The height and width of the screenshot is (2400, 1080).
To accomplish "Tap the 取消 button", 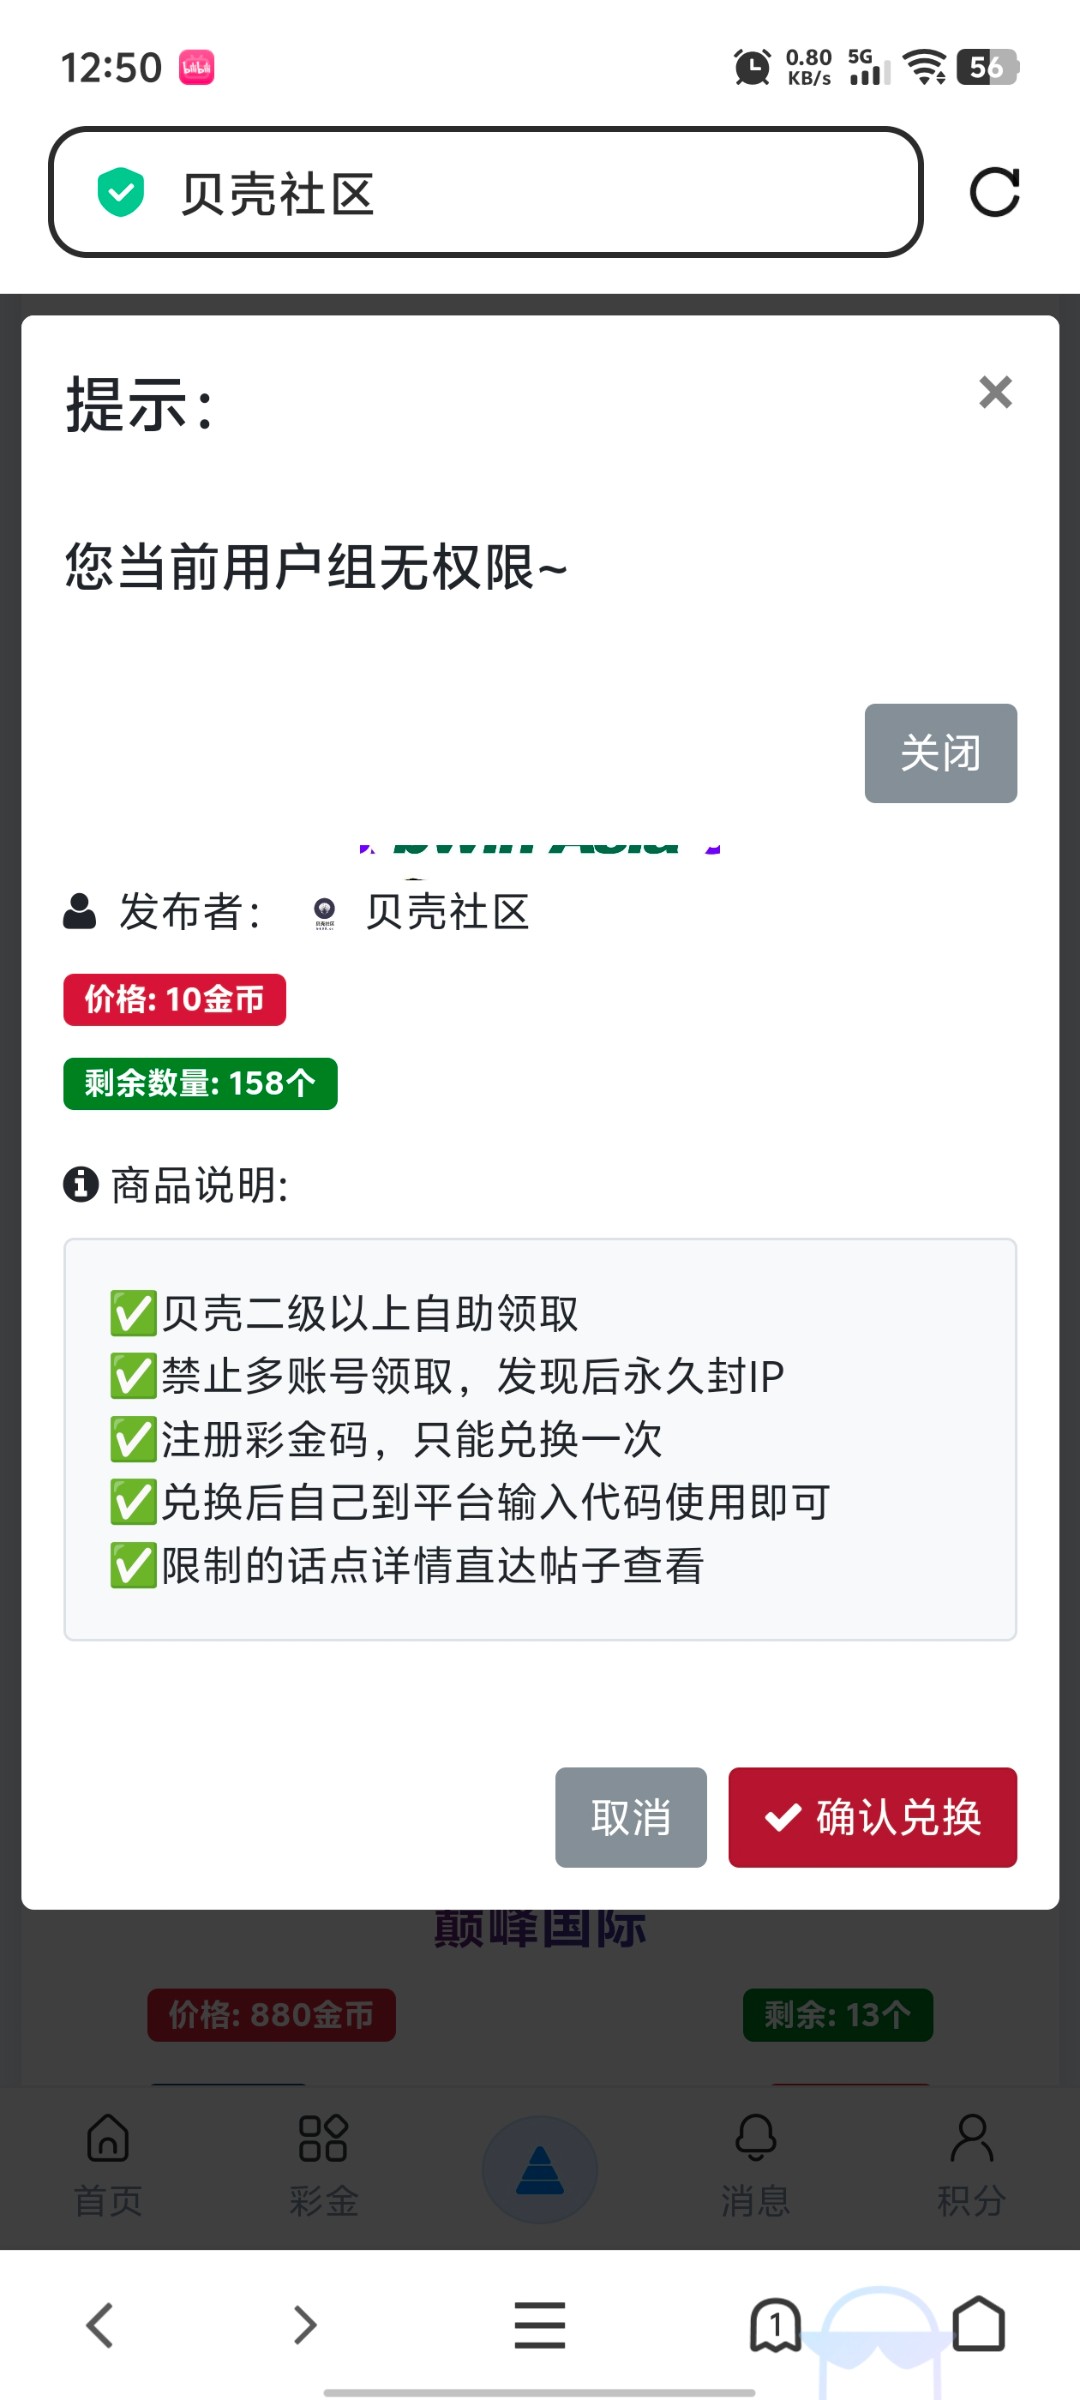I will point(631,1817).
